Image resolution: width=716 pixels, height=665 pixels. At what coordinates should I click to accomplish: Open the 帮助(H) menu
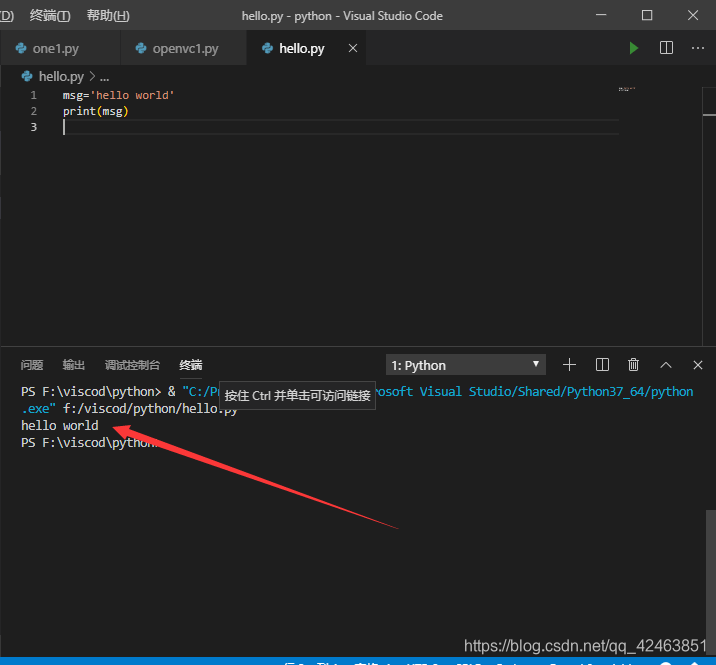tap(108, 16)
